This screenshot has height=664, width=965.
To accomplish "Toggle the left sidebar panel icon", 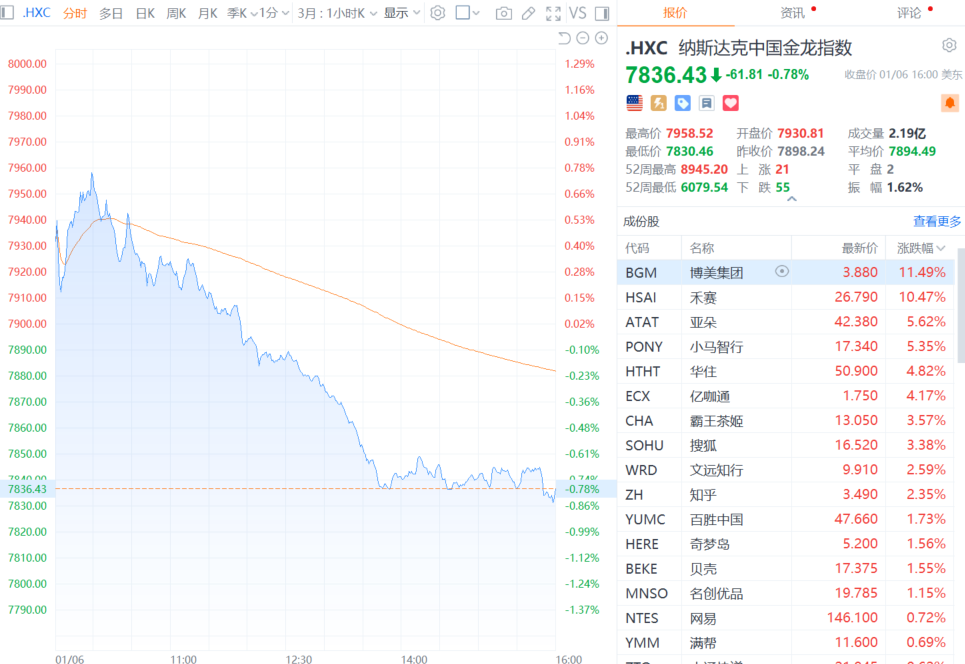I will pyautogui.click(x=7, y=12).
